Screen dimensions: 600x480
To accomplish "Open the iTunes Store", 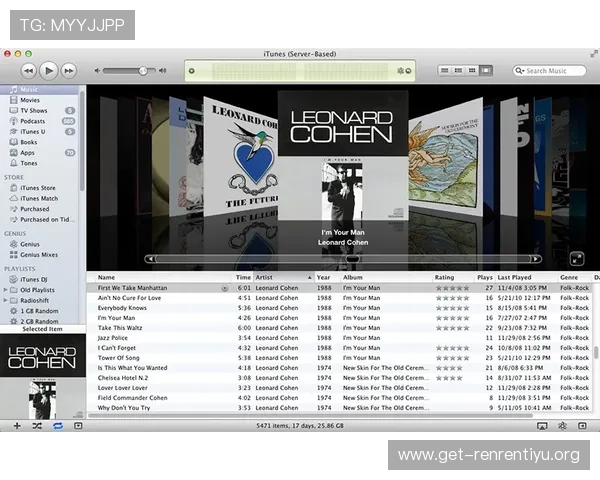I will pos(39,188).
